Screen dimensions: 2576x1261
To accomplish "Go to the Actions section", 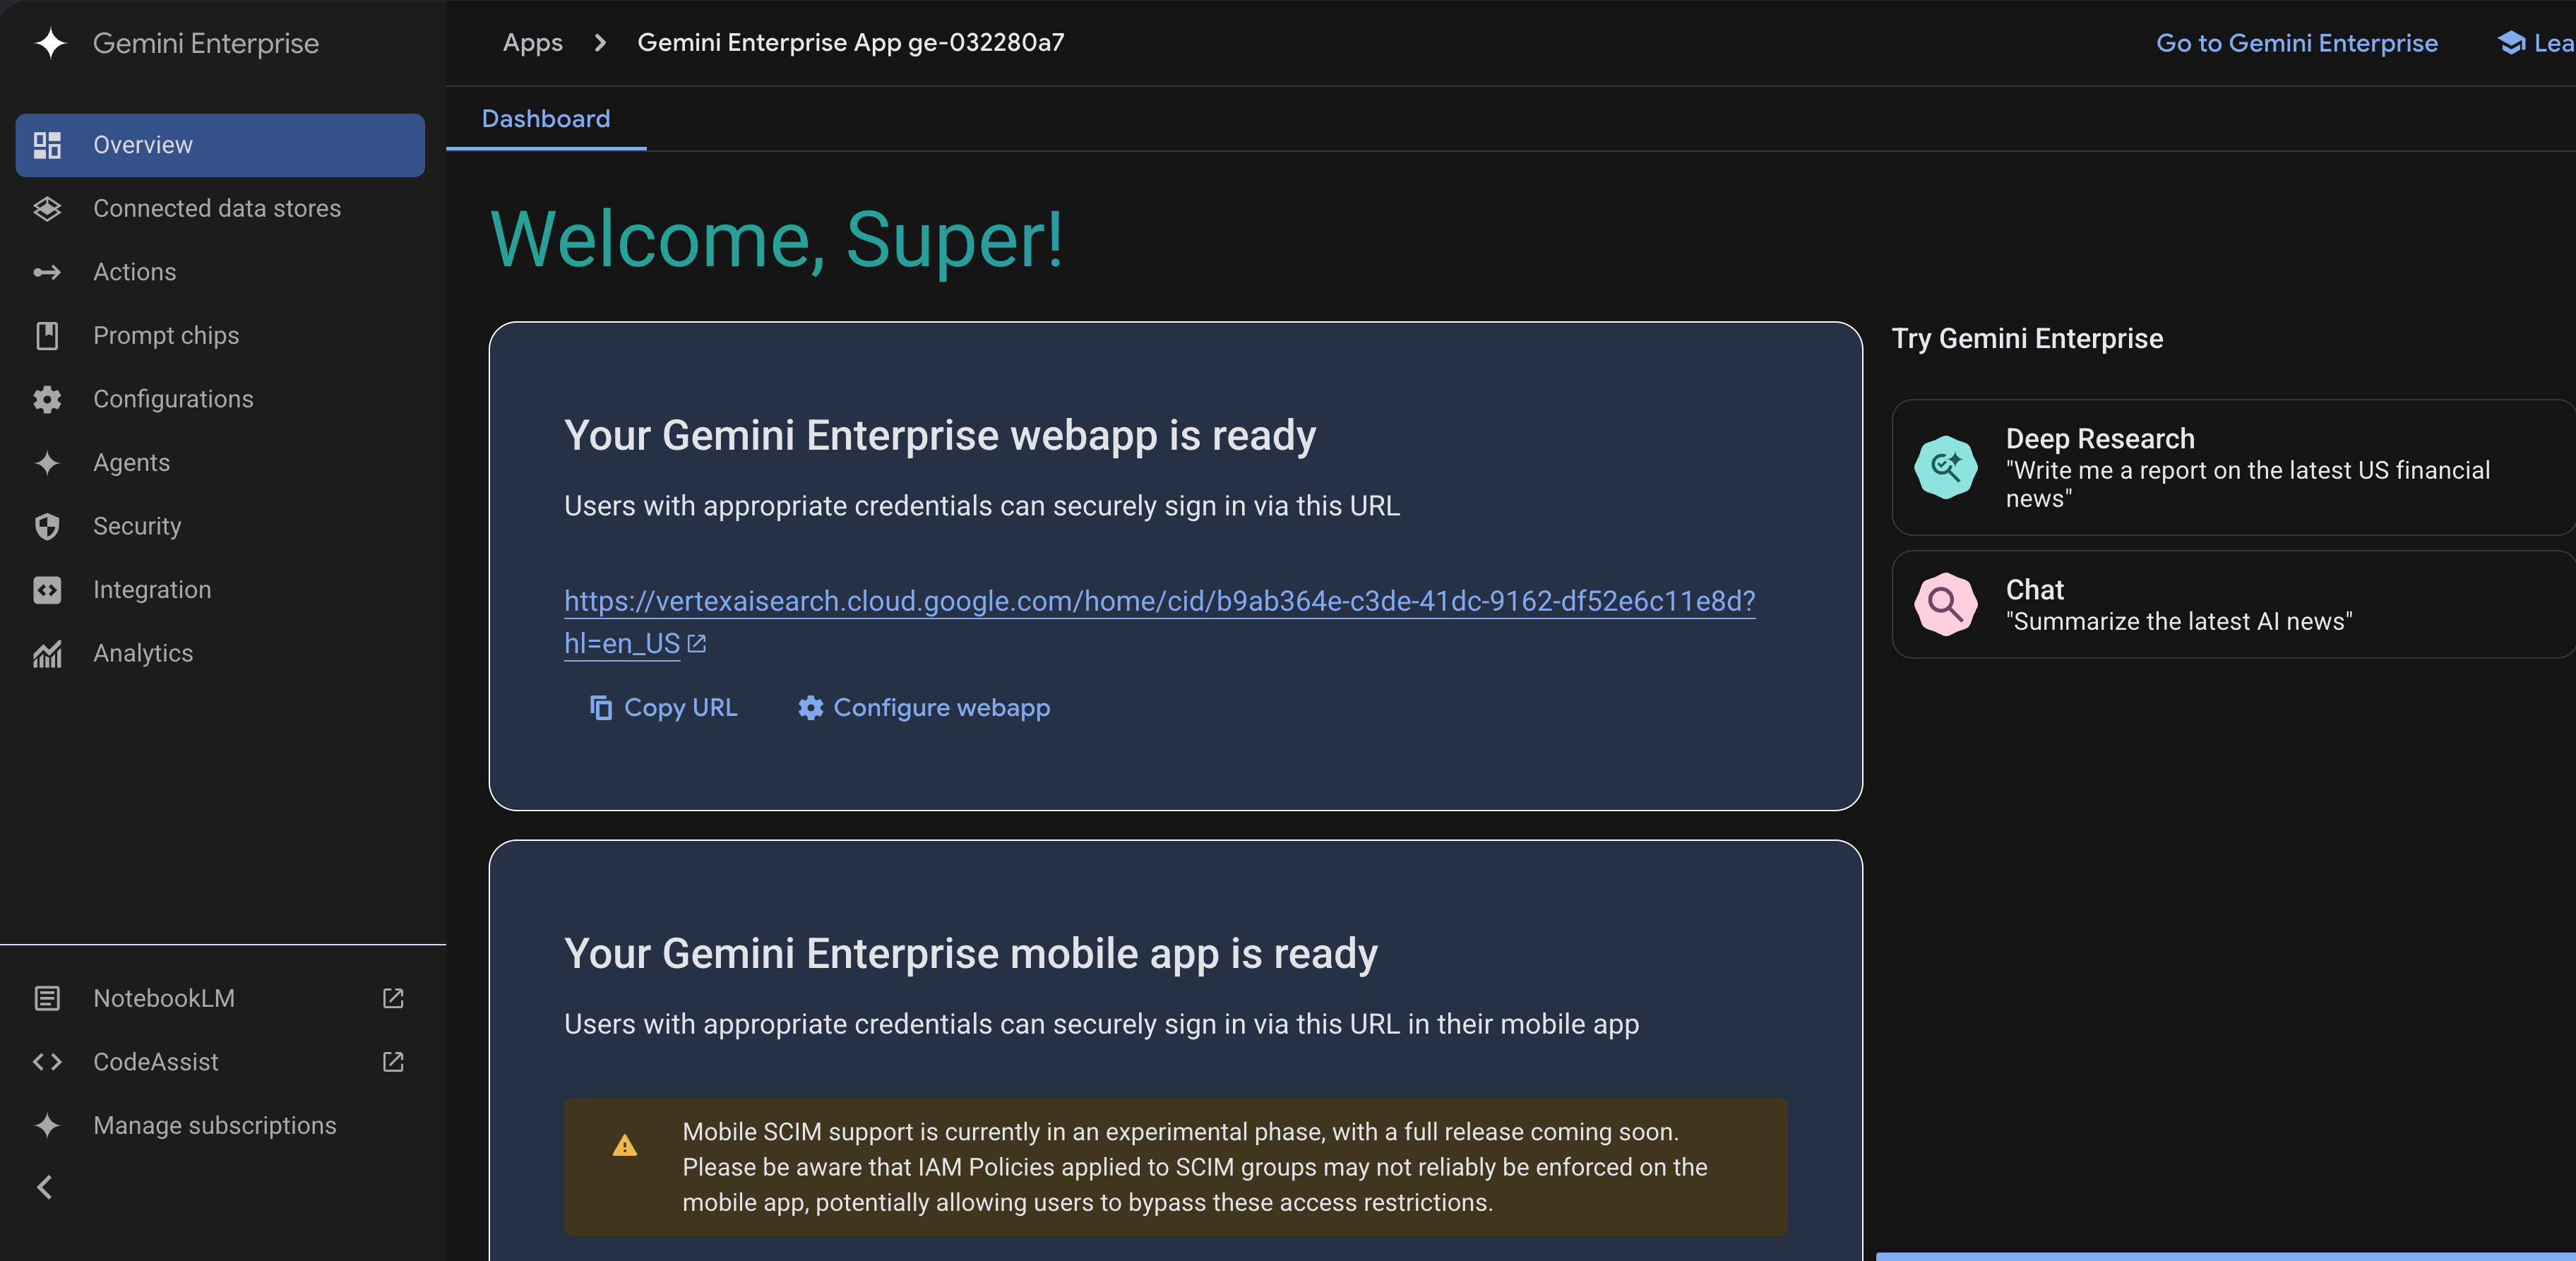I will point(220,272).
